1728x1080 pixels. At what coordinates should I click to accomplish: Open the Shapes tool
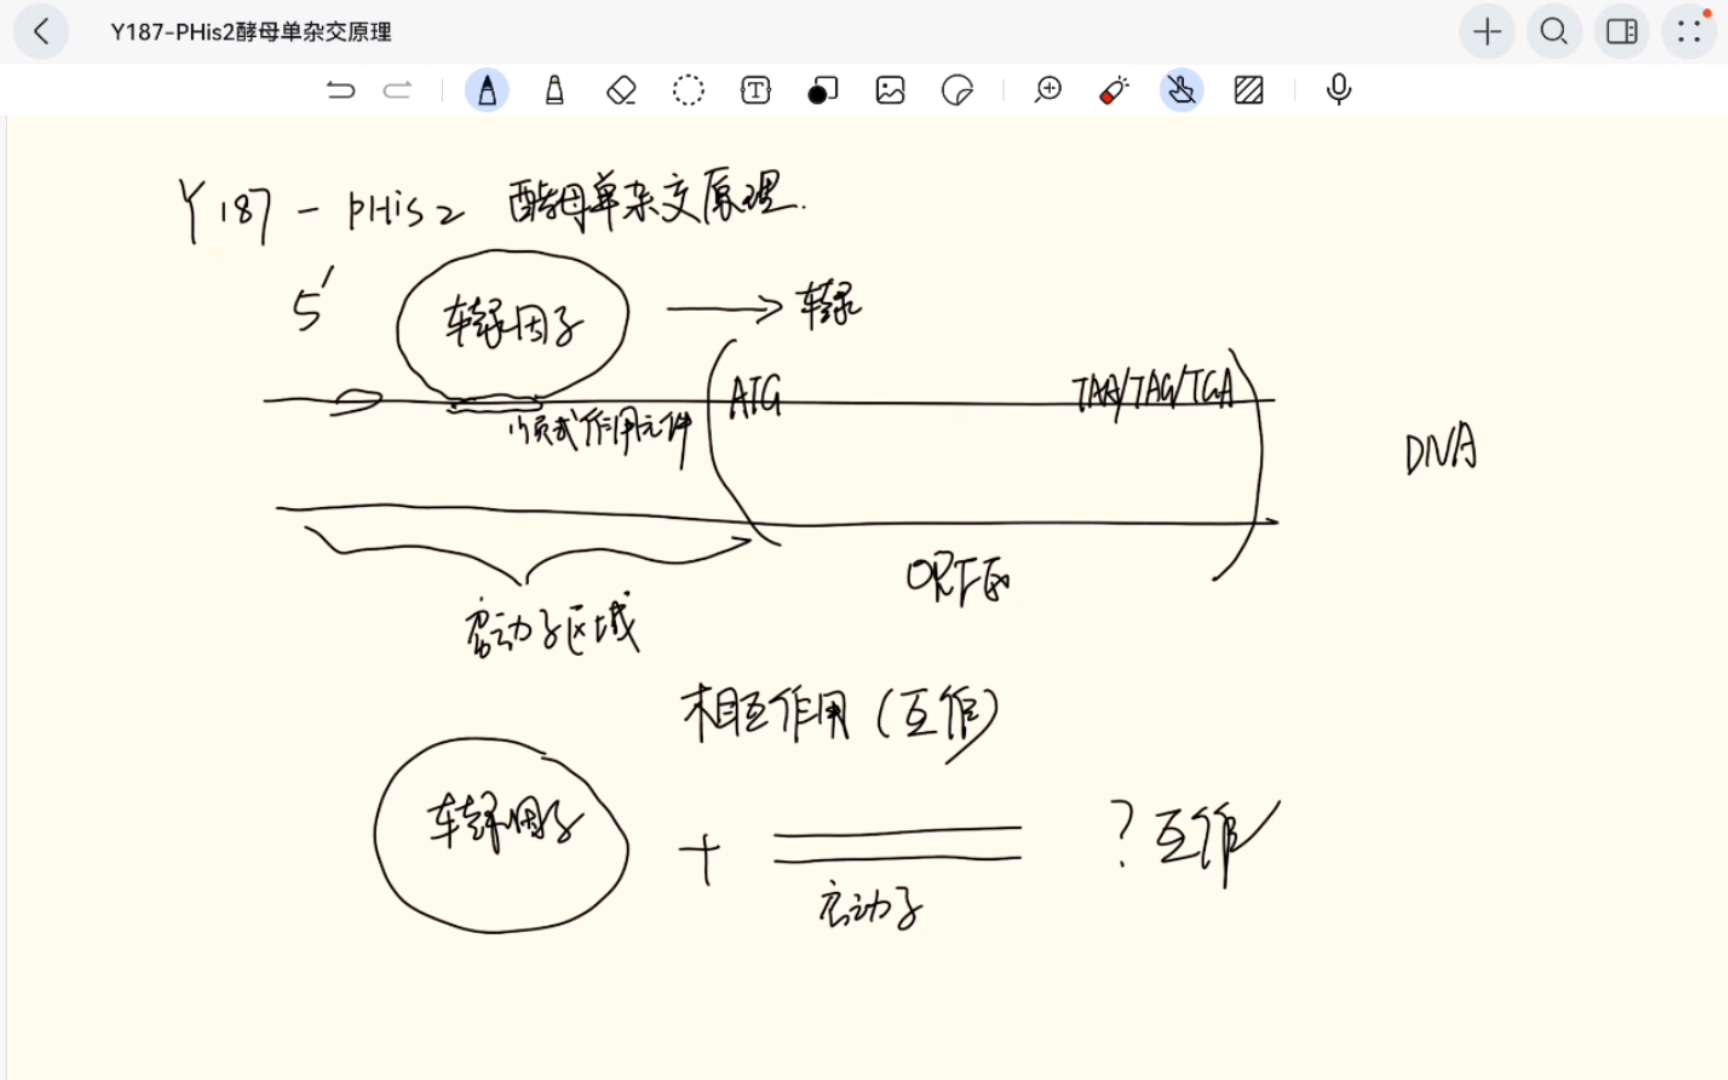(x=822, y=90)
